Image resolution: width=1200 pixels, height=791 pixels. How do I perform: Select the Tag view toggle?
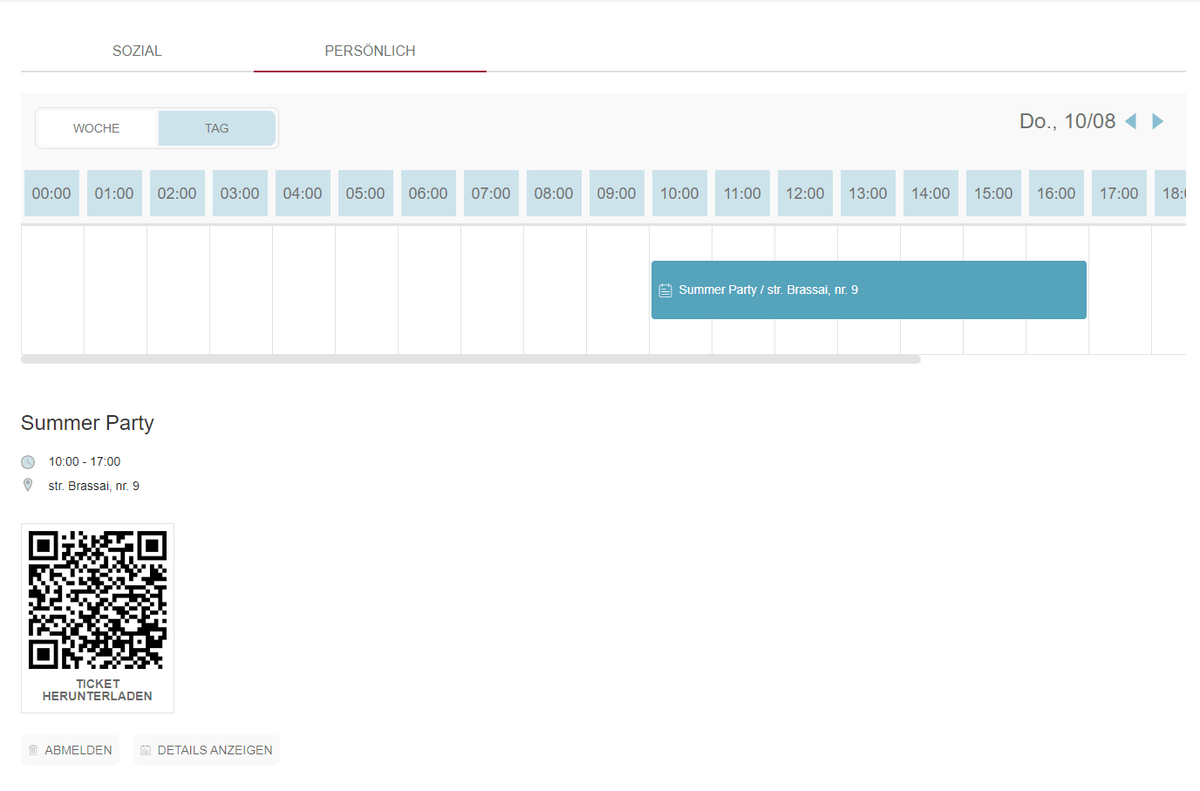click(217, 129)
